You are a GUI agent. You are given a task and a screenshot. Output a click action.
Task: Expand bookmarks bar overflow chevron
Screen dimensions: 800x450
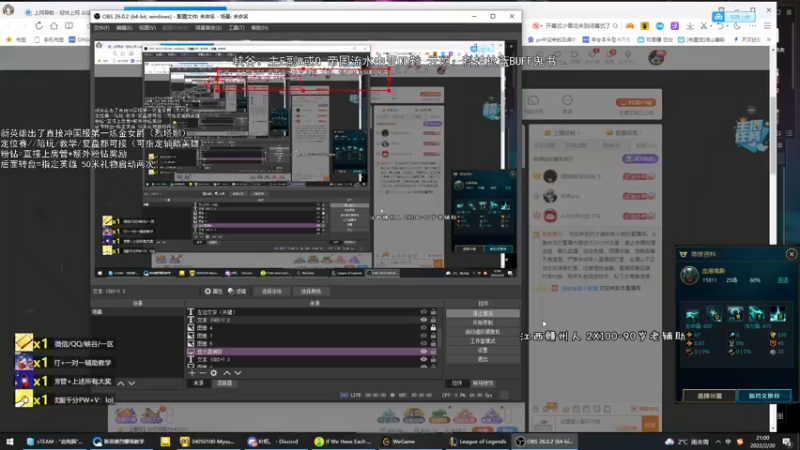pos(768,39)
